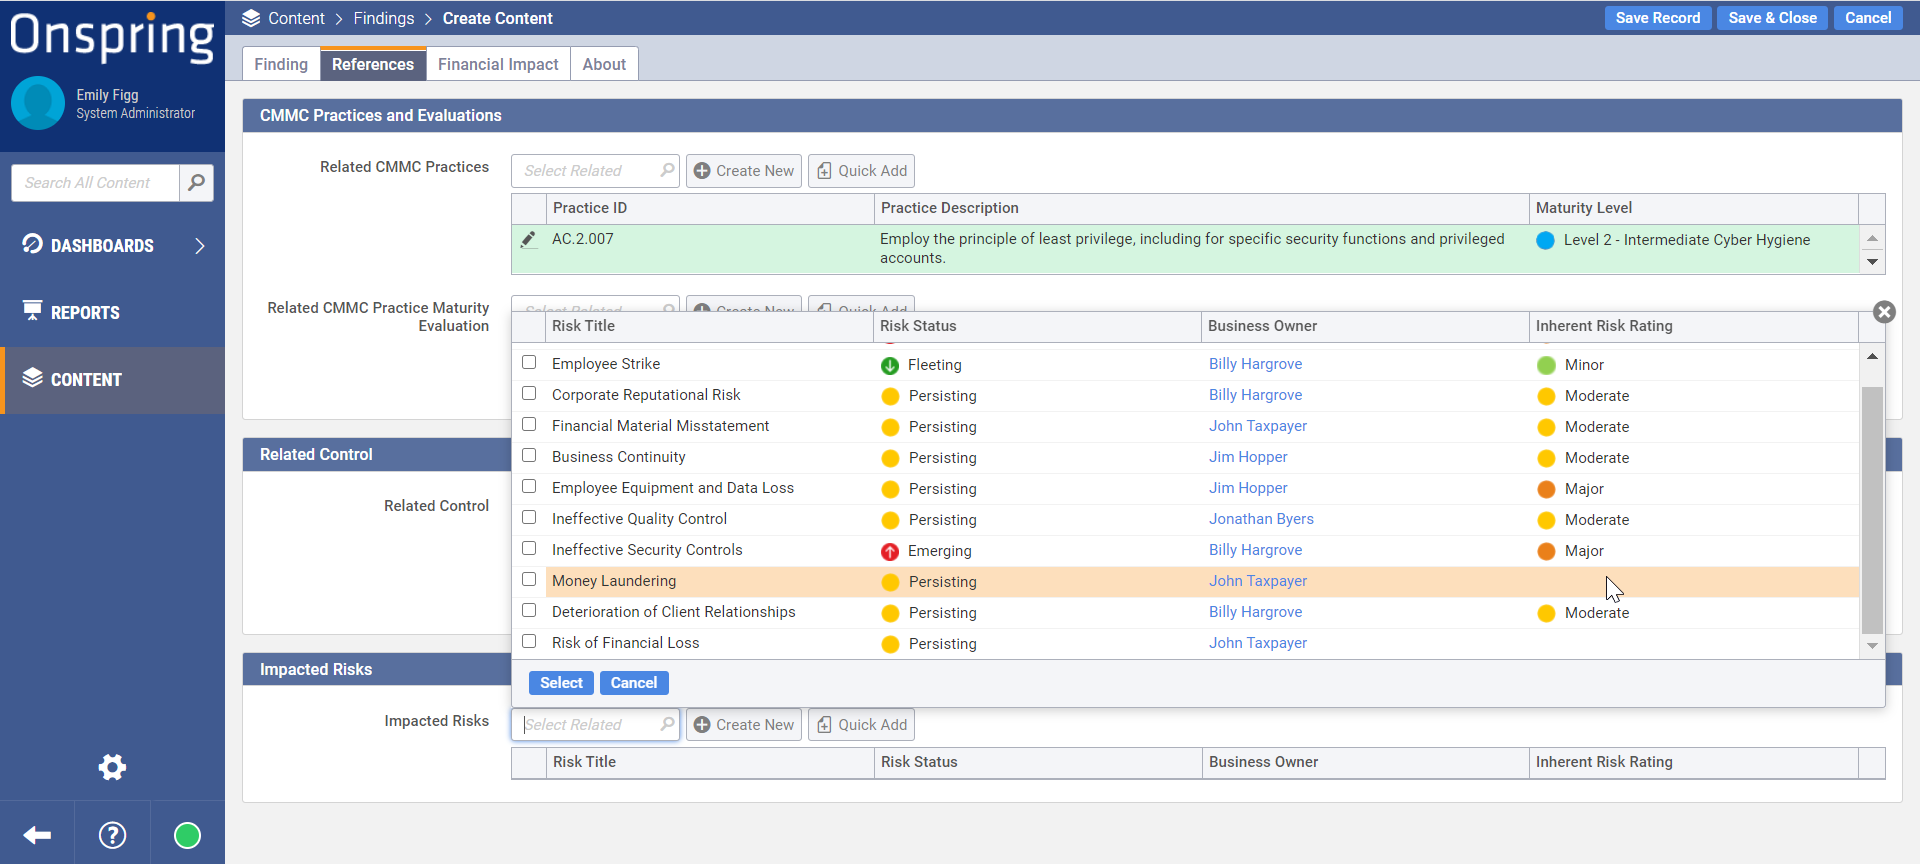1920x864 pixels.
Task: Switch to the About tab
Action: [604, 64]
